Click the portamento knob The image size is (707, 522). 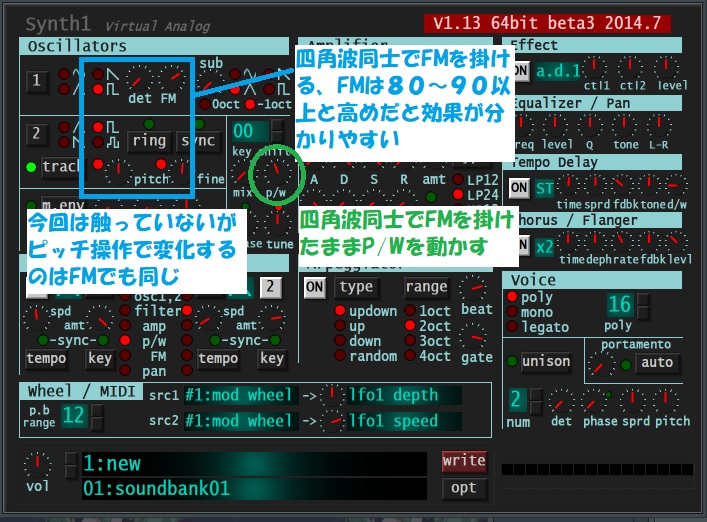tap(601, 365)
